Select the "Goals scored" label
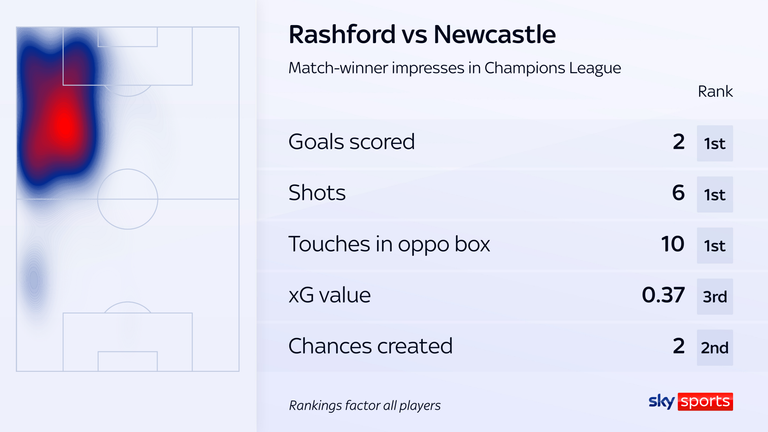 (x=351, y=142)
